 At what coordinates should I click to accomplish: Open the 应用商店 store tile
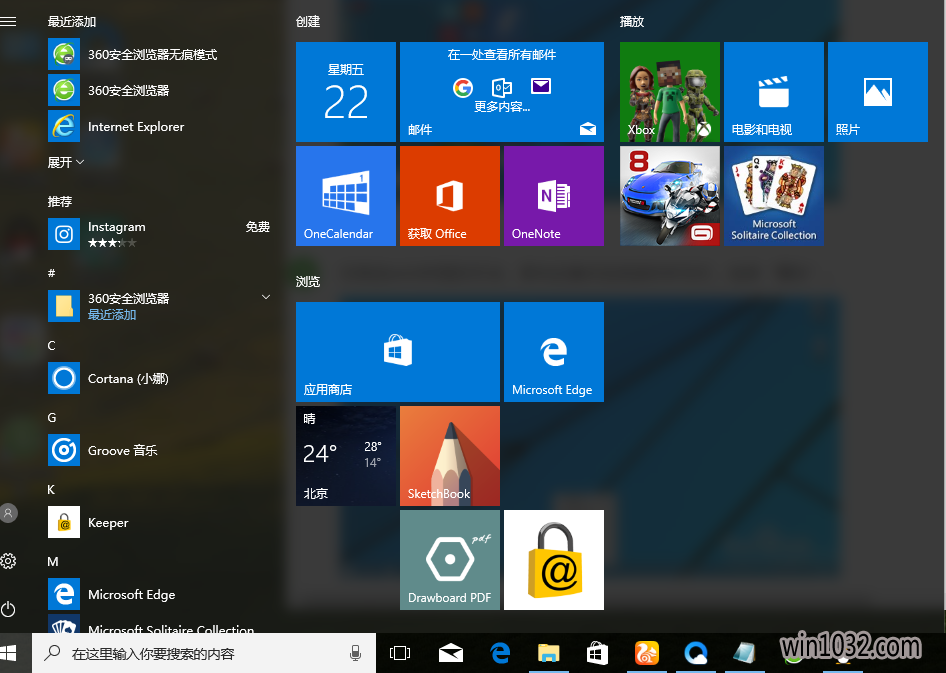pos(397,351)
